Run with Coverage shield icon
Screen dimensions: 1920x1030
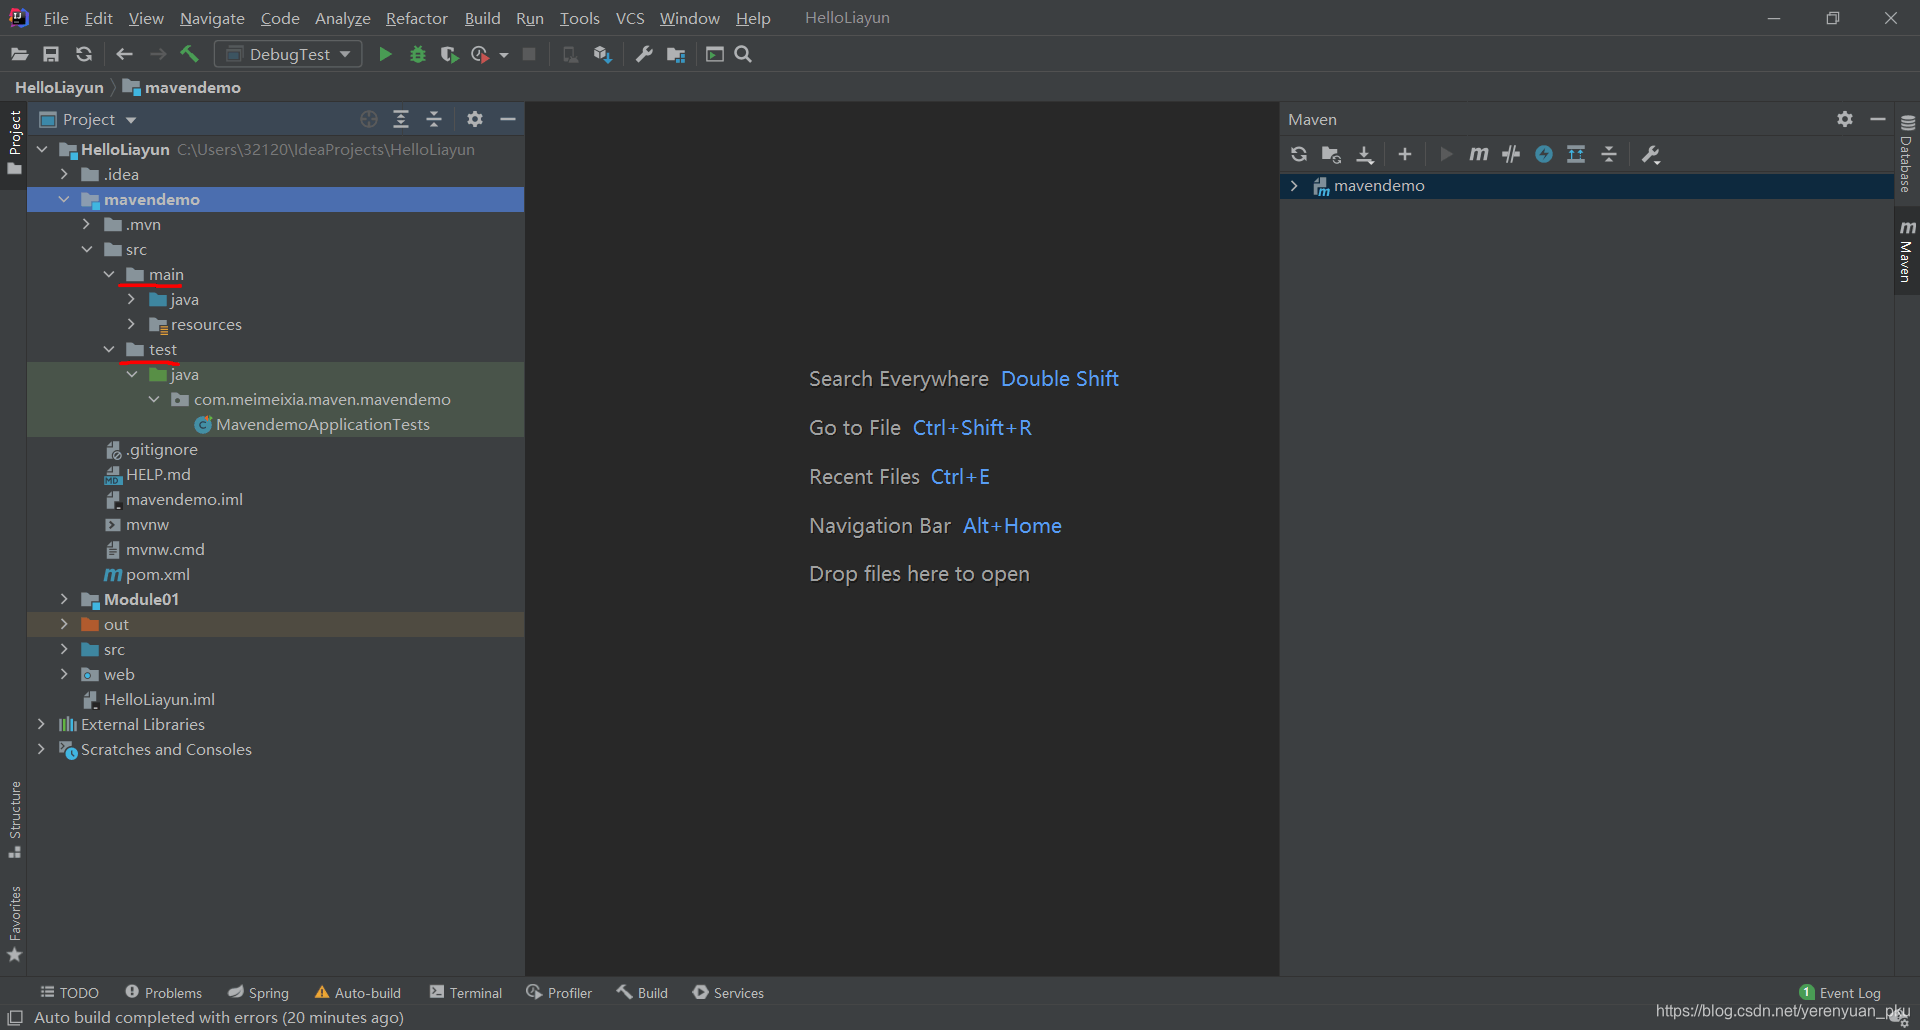pos(450,54)
